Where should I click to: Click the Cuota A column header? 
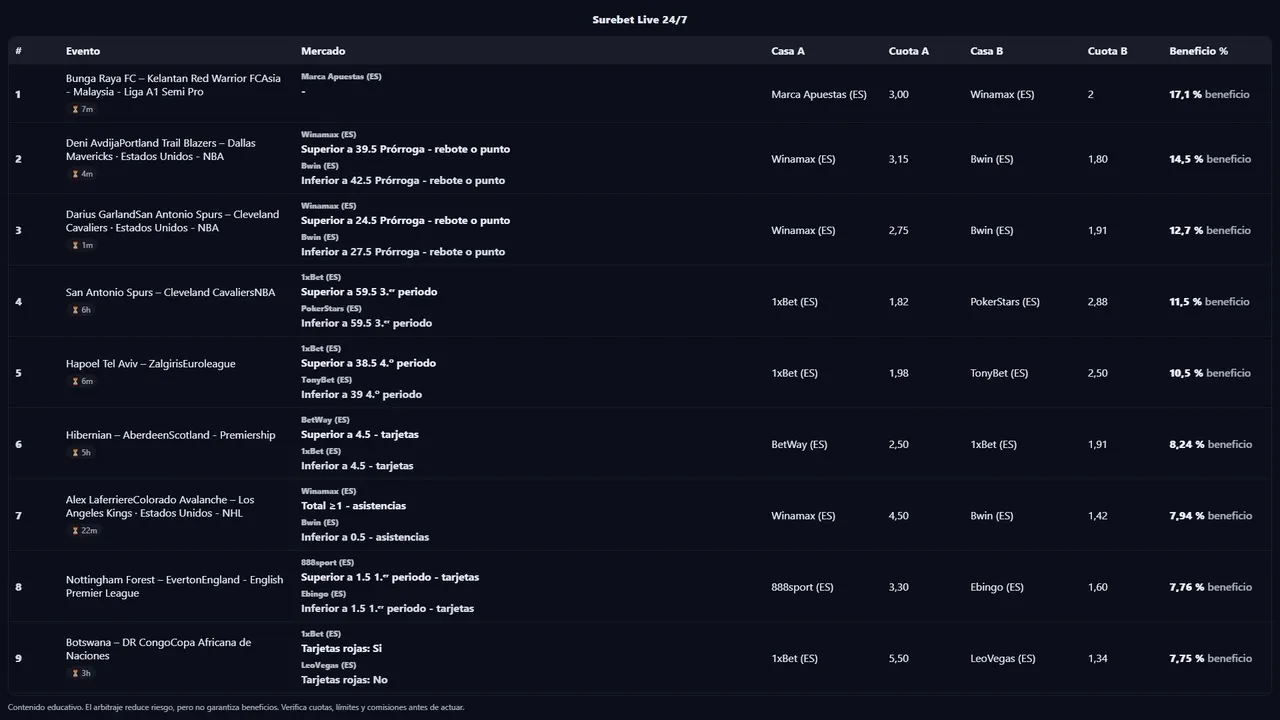click(908, 51)
